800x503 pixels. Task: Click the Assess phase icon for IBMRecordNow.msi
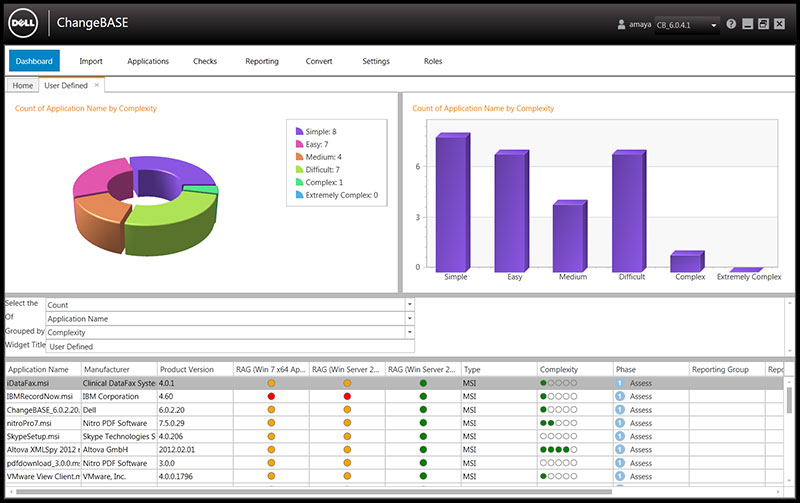click(620, 396)
